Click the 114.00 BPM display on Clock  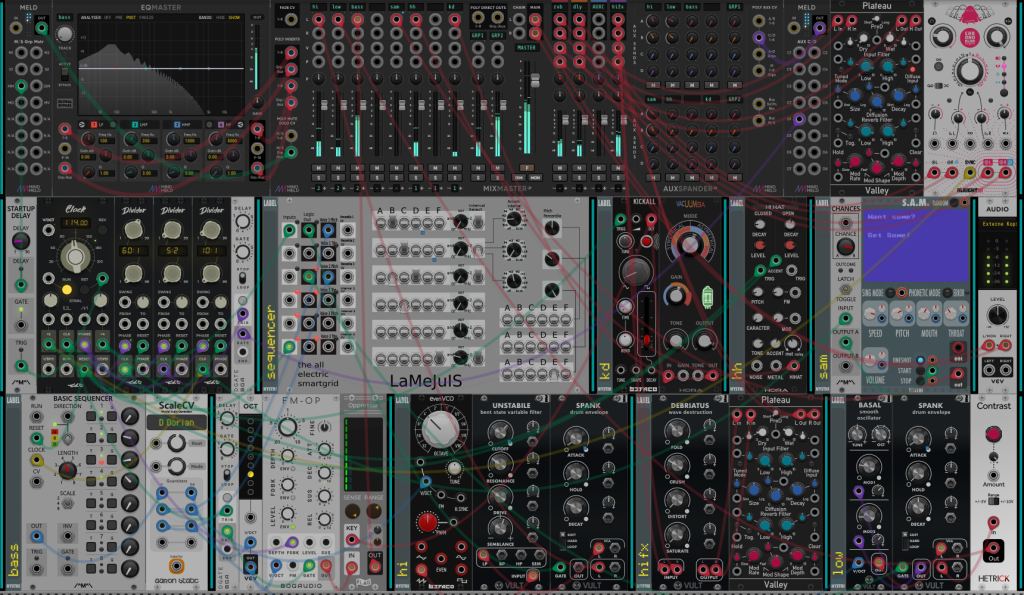click(x=75, y=223)
